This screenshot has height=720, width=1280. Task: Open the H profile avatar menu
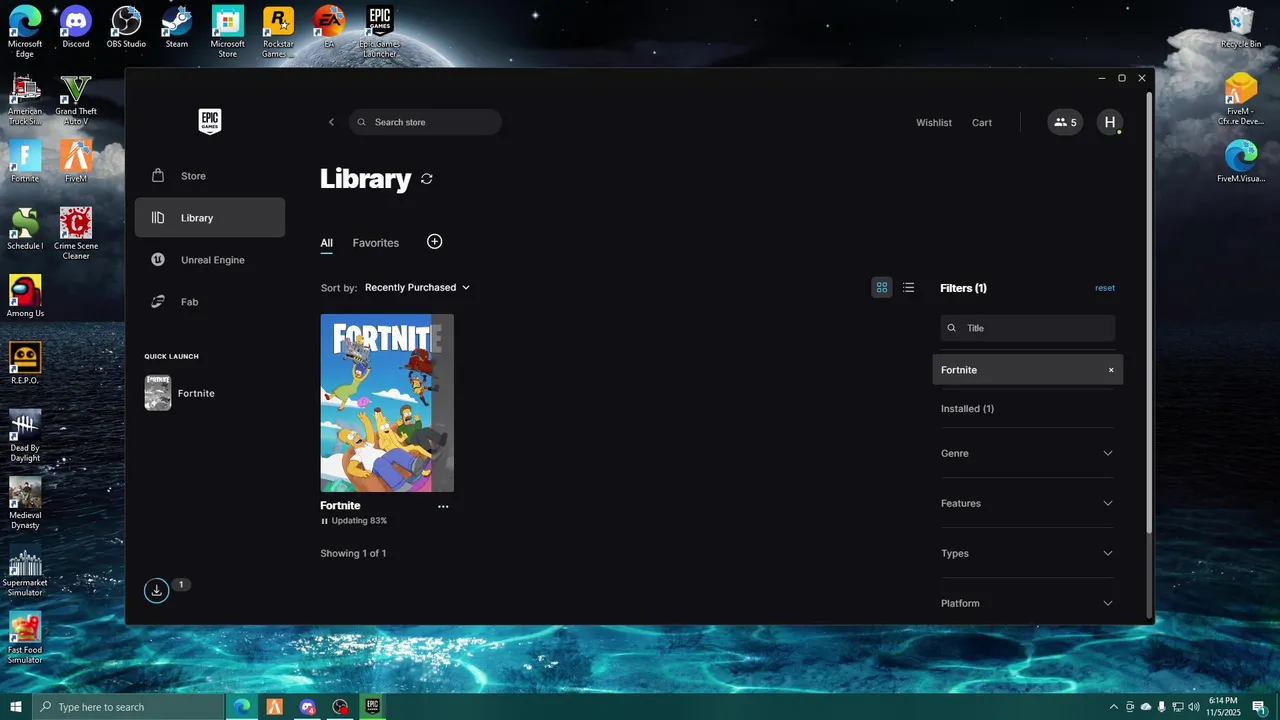(x=1109, y=122)
